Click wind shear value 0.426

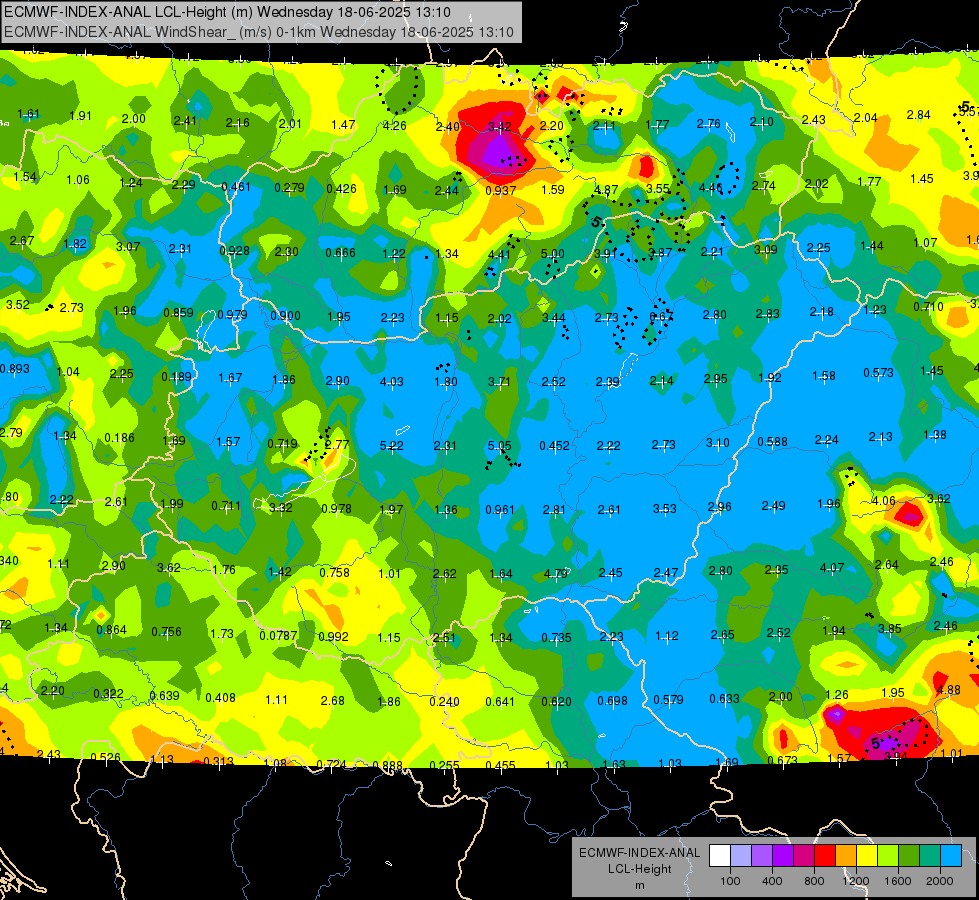point(342,189)
